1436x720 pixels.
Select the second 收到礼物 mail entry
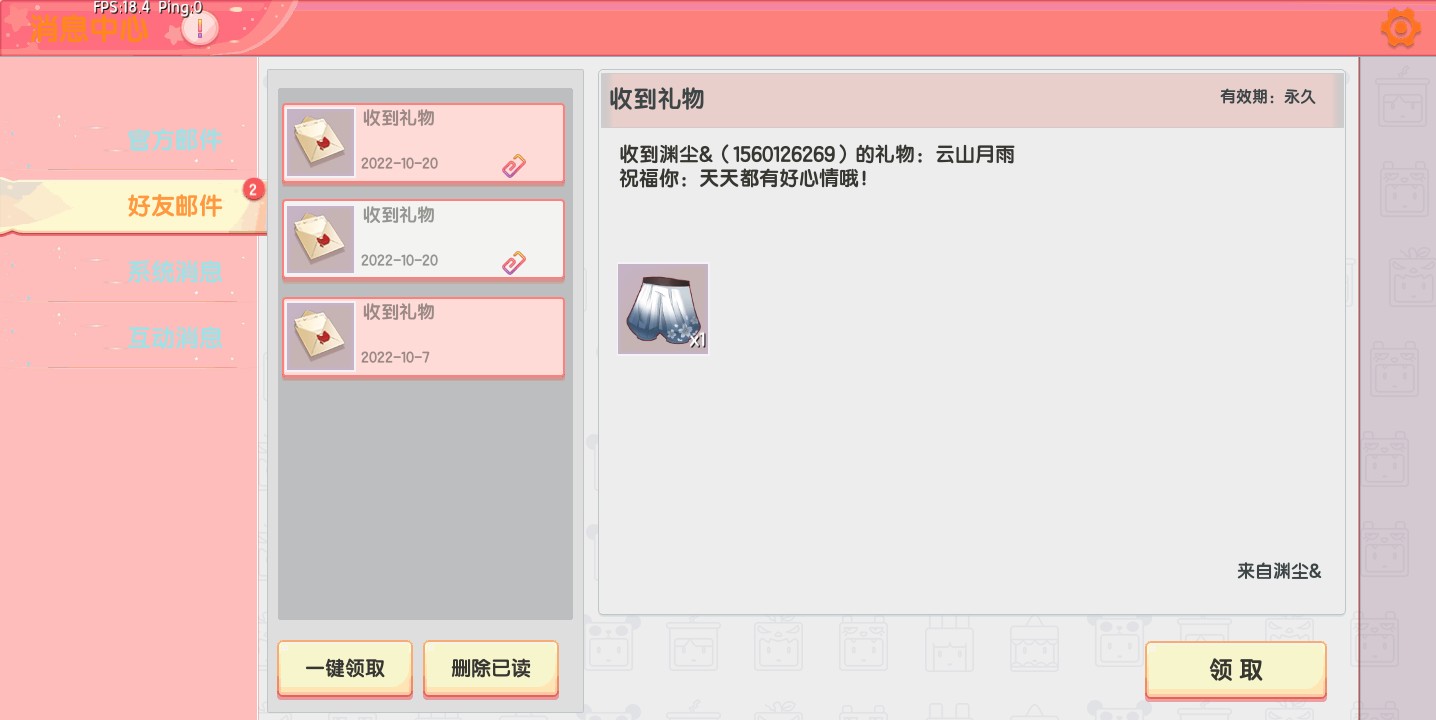424,240
